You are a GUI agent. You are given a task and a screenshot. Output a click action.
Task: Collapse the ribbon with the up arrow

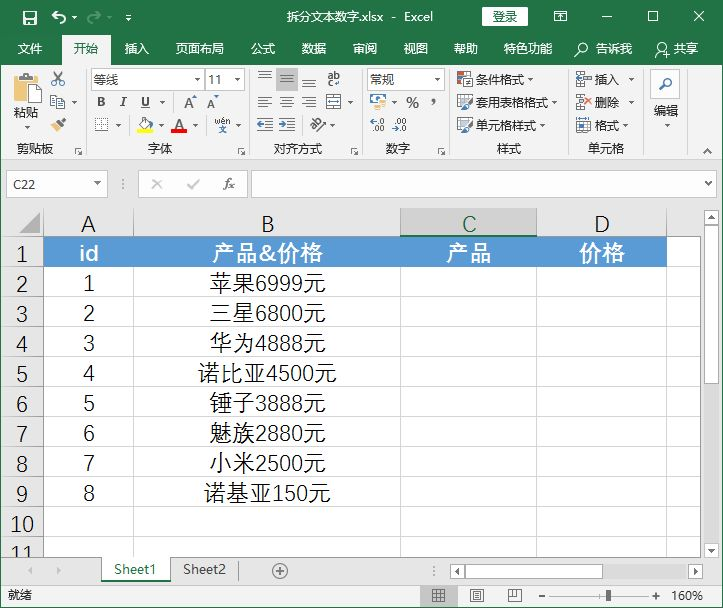pos(707,151)
